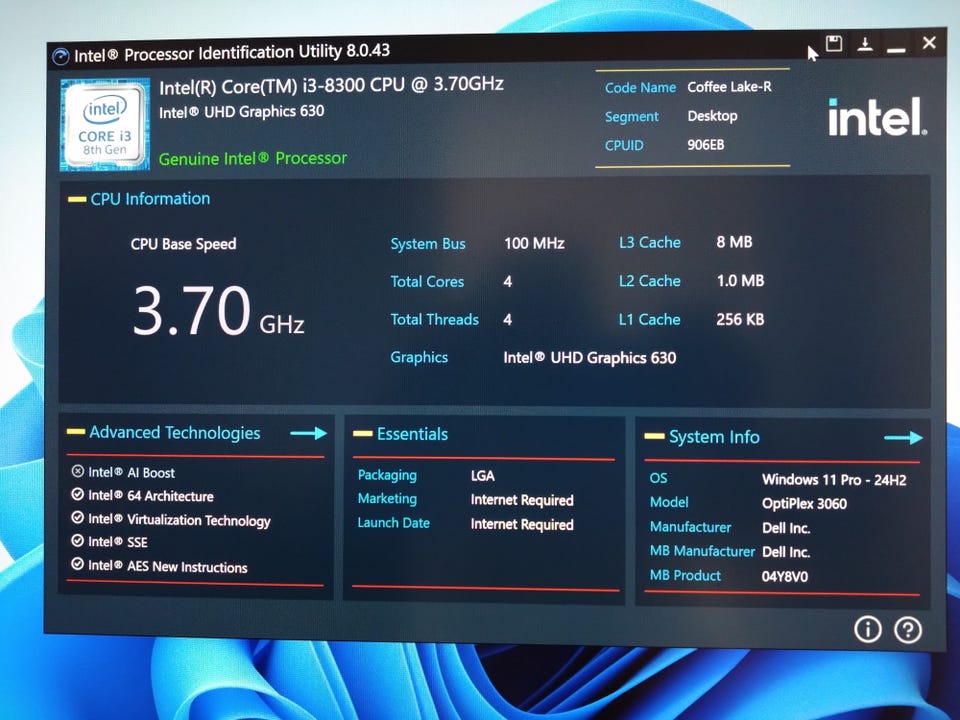
Task: Open the help question mark icon
Action: click(x=908, y=629)
